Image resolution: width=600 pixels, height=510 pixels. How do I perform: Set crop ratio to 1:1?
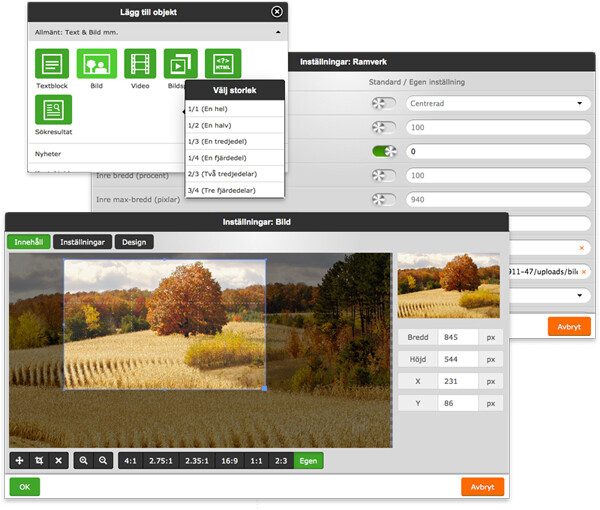pos(256,461)
